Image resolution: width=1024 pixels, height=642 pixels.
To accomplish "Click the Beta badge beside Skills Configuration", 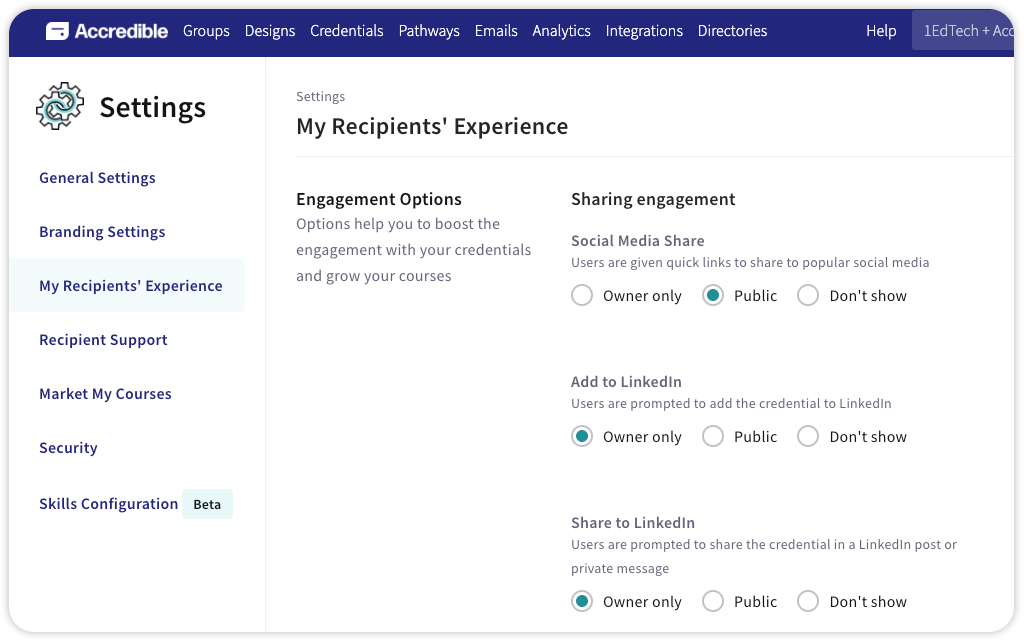I will coord(207,504).
